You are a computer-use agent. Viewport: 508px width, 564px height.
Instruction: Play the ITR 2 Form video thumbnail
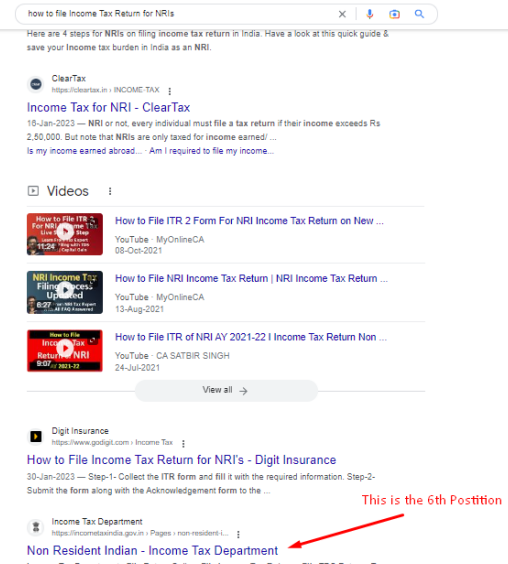(65, 234)
